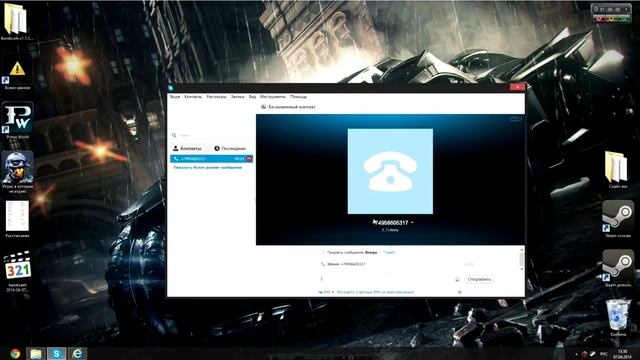Select the active call entry in recent list

pos(211,158)
